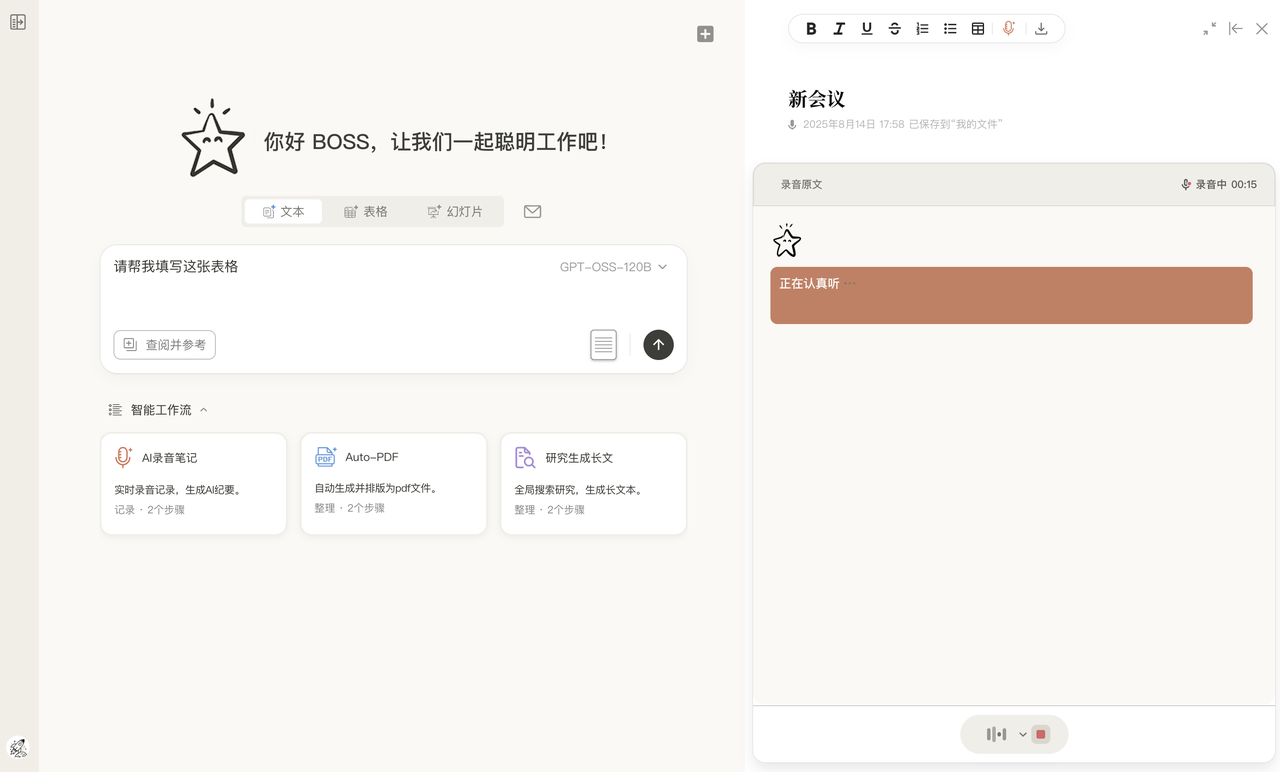
Task: Open the envelope mail icon
Action: pyautogui.click(x=532, y=211)
